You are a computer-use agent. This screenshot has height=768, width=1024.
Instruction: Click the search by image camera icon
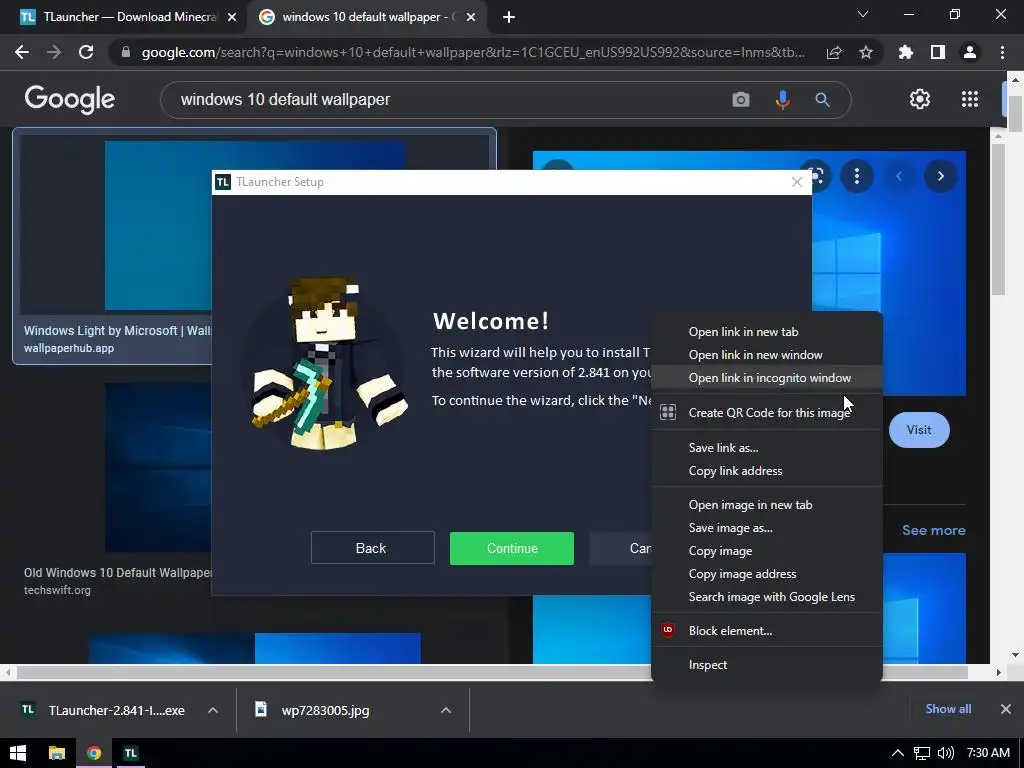[x=741, y=99]
